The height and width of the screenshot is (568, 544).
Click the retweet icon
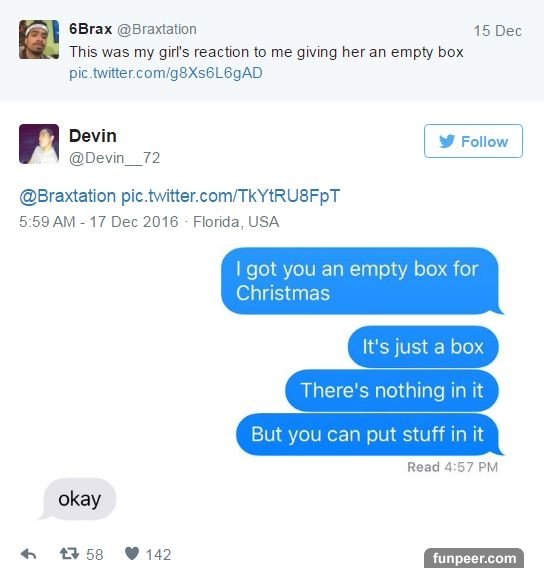(69, 554)
